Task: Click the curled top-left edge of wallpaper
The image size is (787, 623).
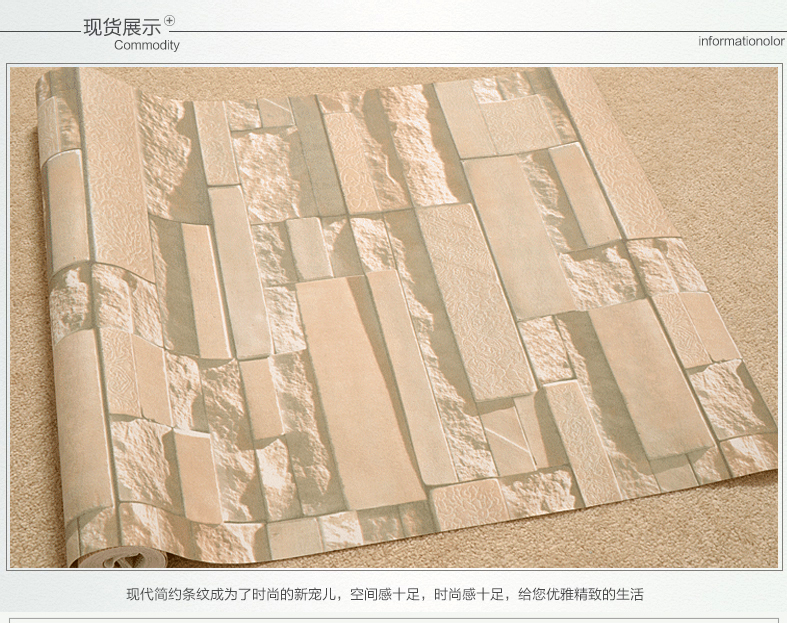Action: [55, 90]
